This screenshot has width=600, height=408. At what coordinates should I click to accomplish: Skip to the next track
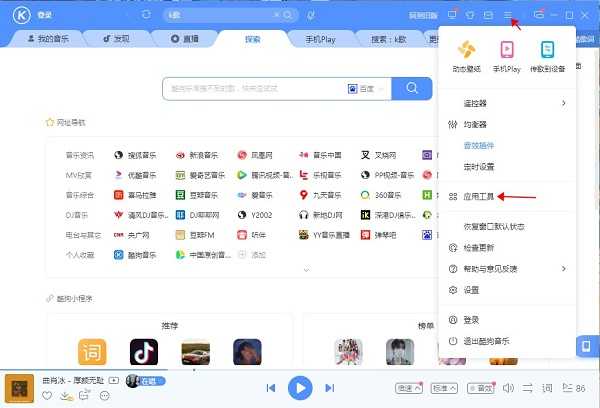coord(329,388)
